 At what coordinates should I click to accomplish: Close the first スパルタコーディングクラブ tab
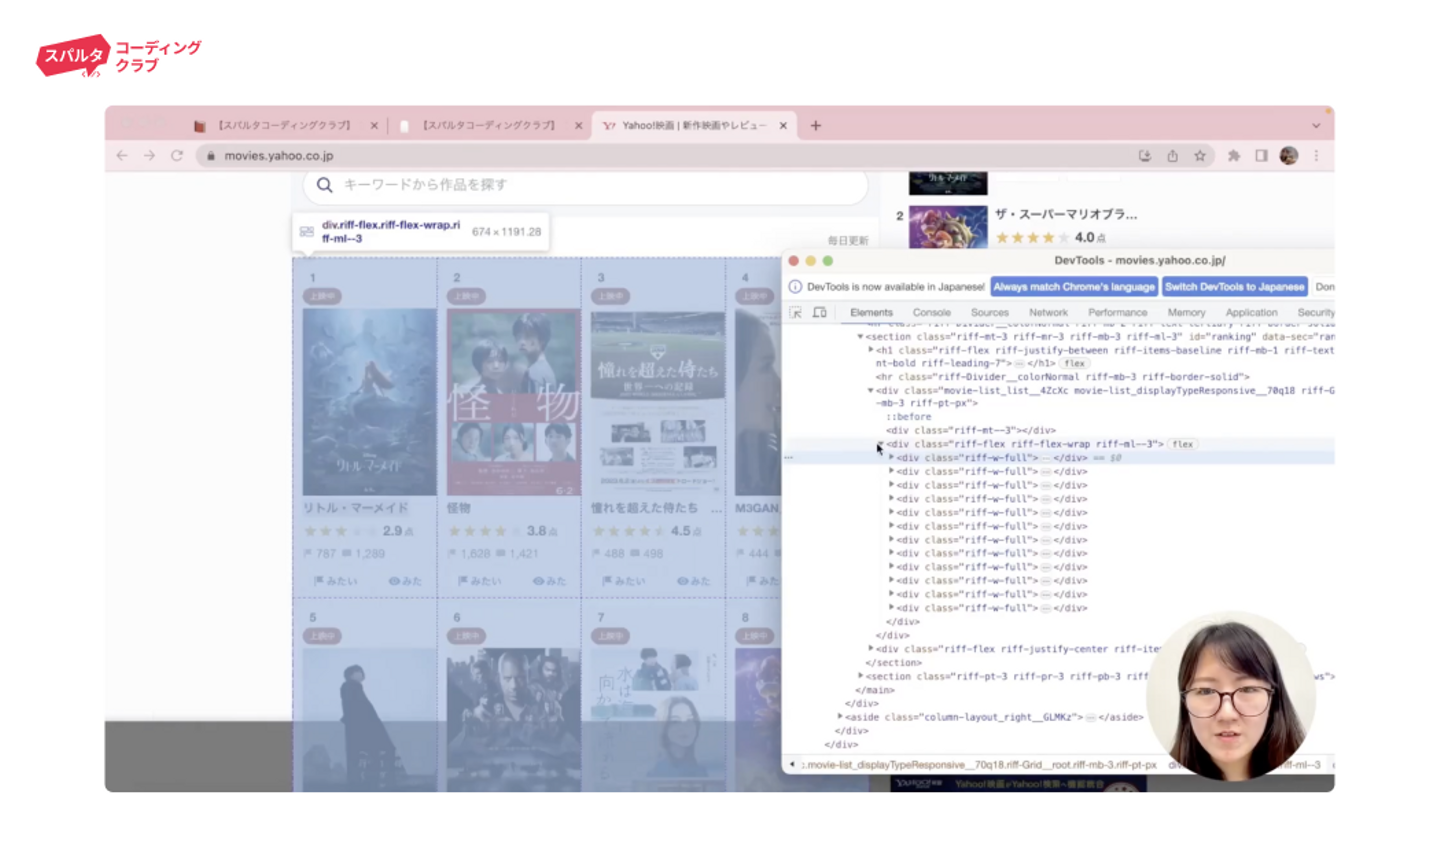point(374,126)
